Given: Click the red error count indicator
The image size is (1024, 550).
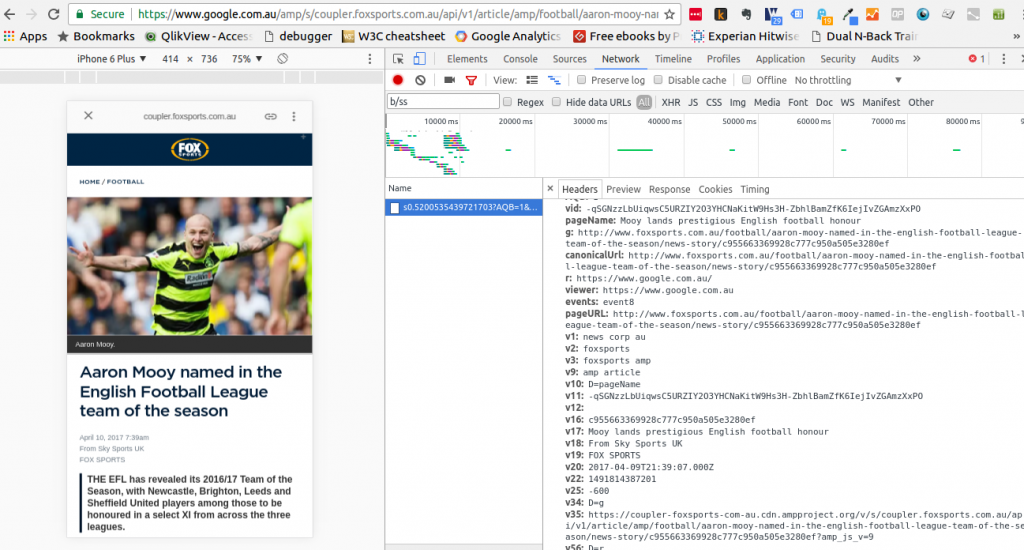Looking at the screenshot, I should [977, 59].
